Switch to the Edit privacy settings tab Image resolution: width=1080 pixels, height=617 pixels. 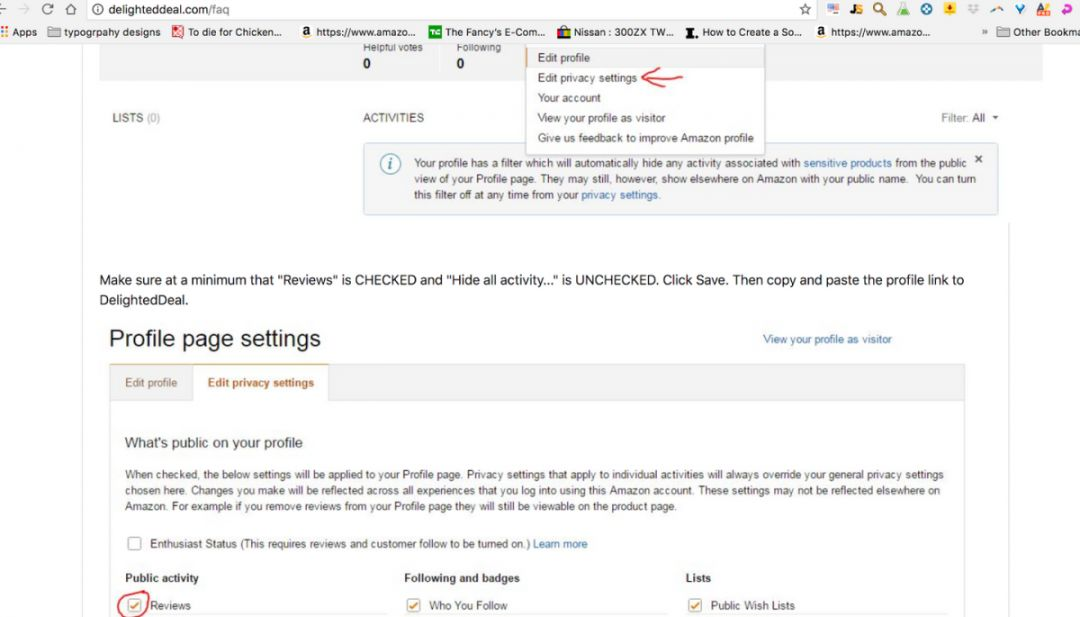[x=261, y=383]
